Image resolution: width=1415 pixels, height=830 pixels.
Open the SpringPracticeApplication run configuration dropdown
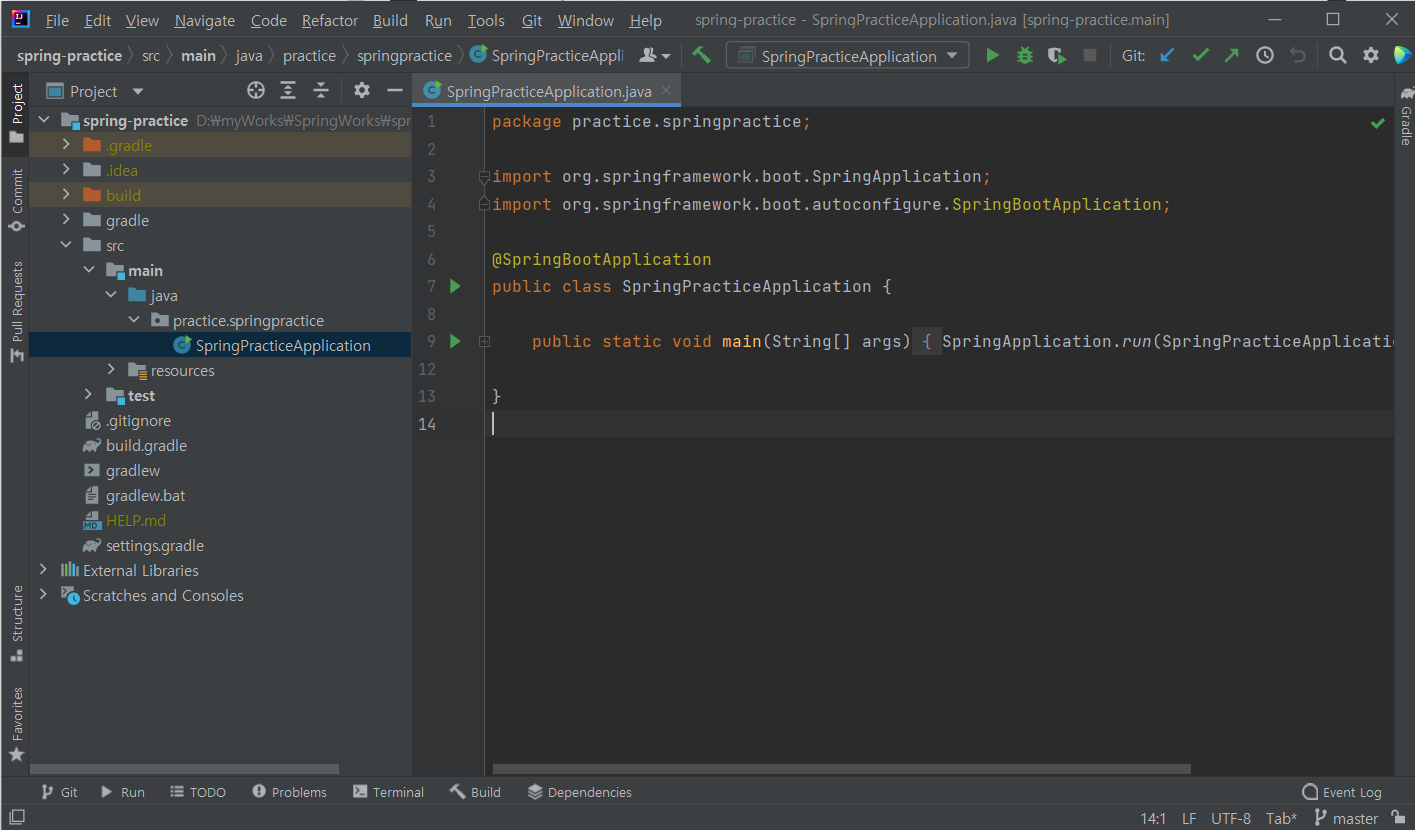click(848, 56)
